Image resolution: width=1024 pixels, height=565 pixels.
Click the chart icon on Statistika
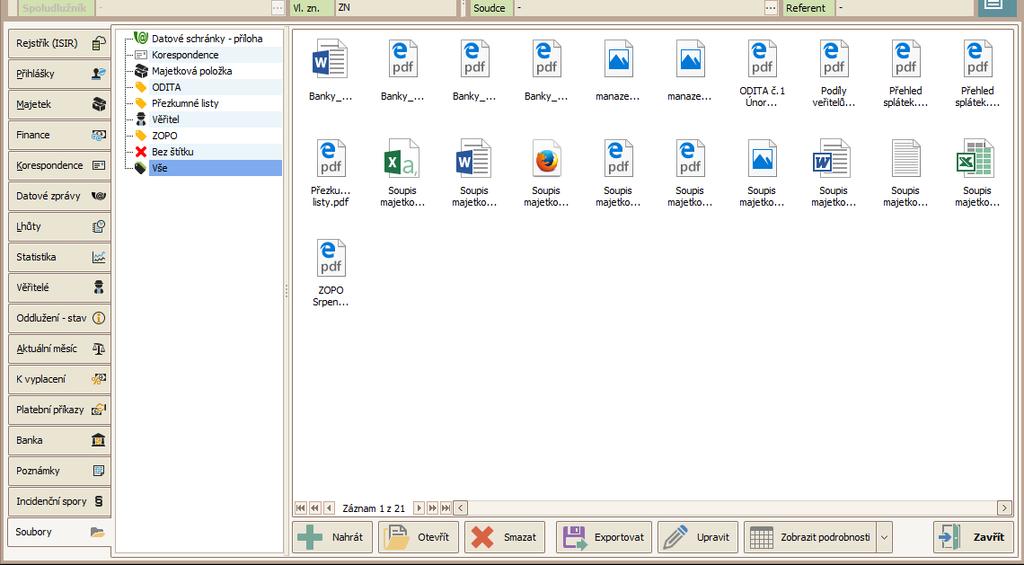[x=99, y=257]
